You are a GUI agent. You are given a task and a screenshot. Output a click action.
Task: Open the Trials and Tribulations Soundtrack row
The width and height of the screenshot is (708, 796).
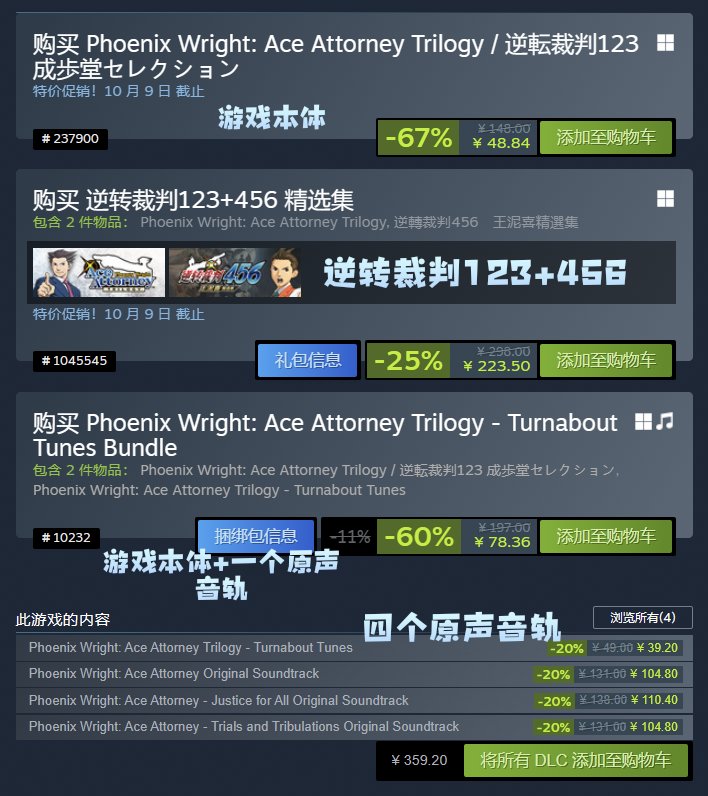(354, 727)
